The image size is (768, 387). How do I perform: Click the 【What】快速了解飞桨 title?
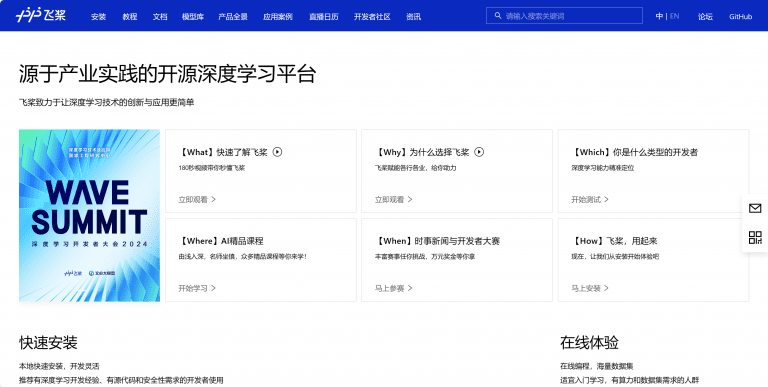coord(223,152)
